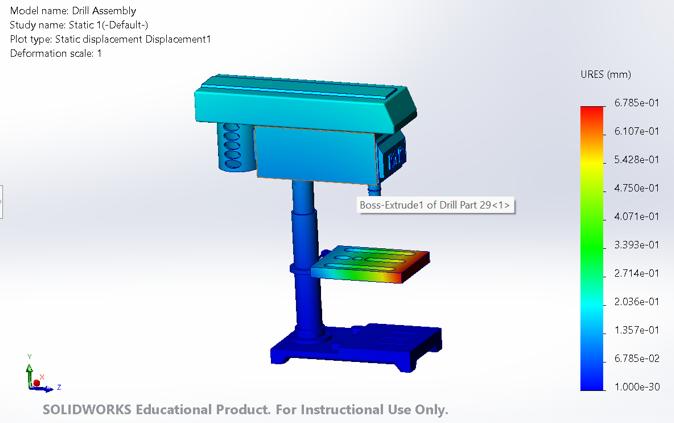Screen dimensions: 674x423
Task: Click the 'Study name: Static 1(-Default-)' text
Action: (79, 25)
